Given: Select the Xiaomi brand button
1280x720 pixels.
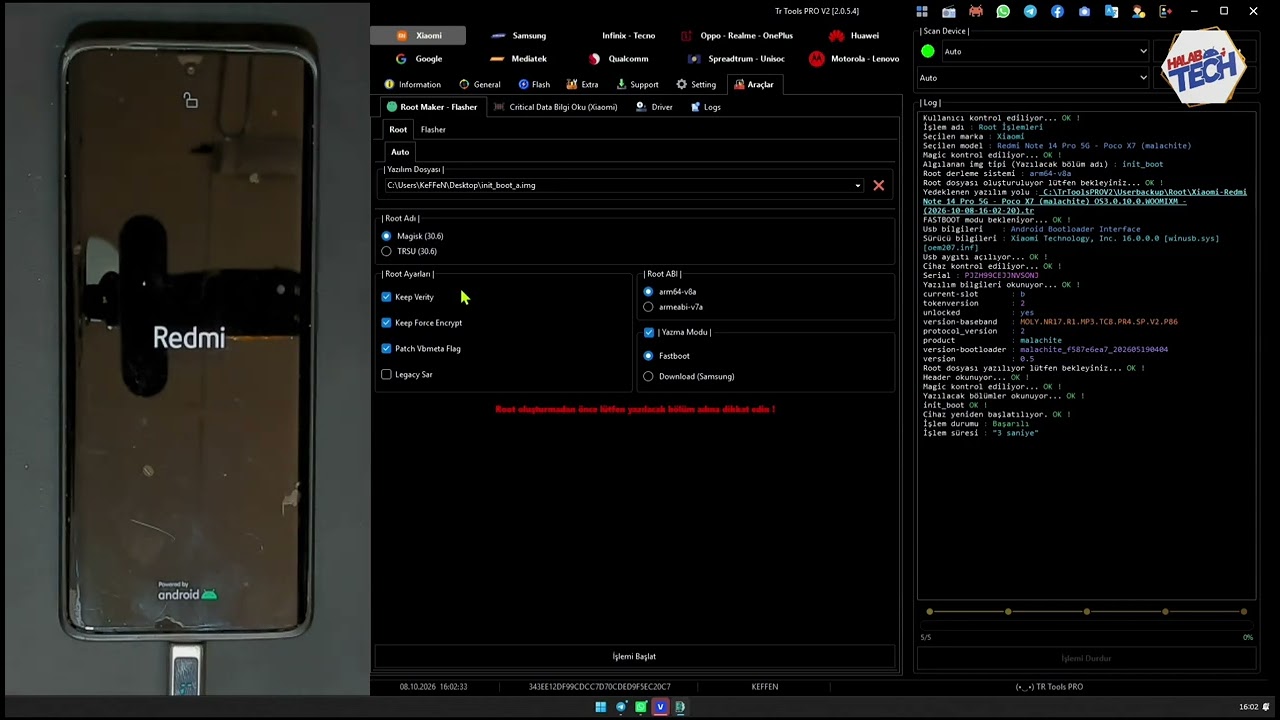Looking at the screenshot, I should click(418, 35).
